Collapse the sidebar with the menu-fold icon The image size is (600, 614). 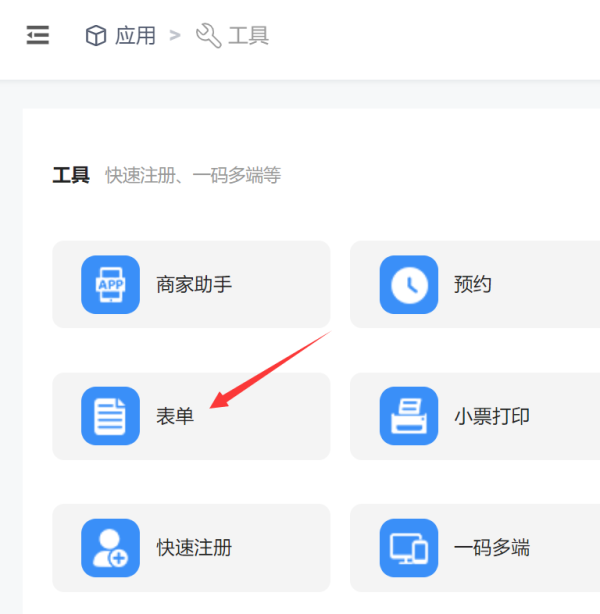coord(38,36)
